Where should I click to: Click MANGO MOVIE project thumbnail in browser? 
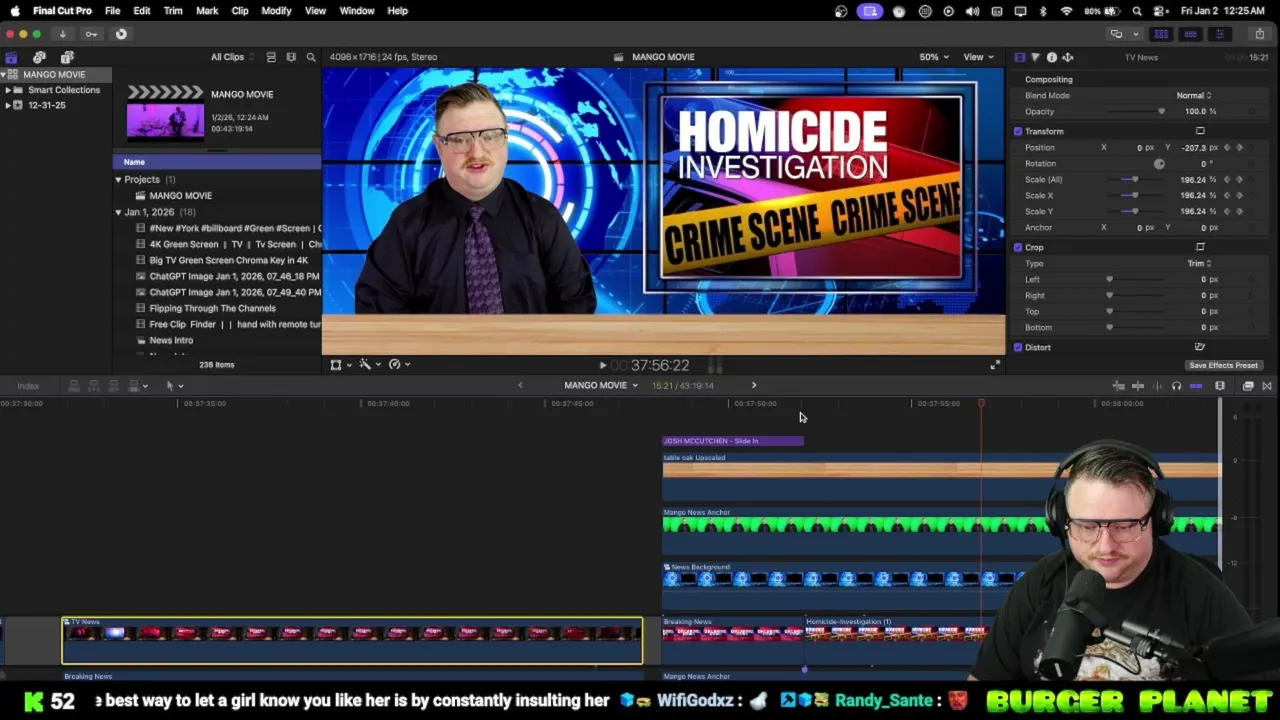pyautogui.click(x=165, y=113)
